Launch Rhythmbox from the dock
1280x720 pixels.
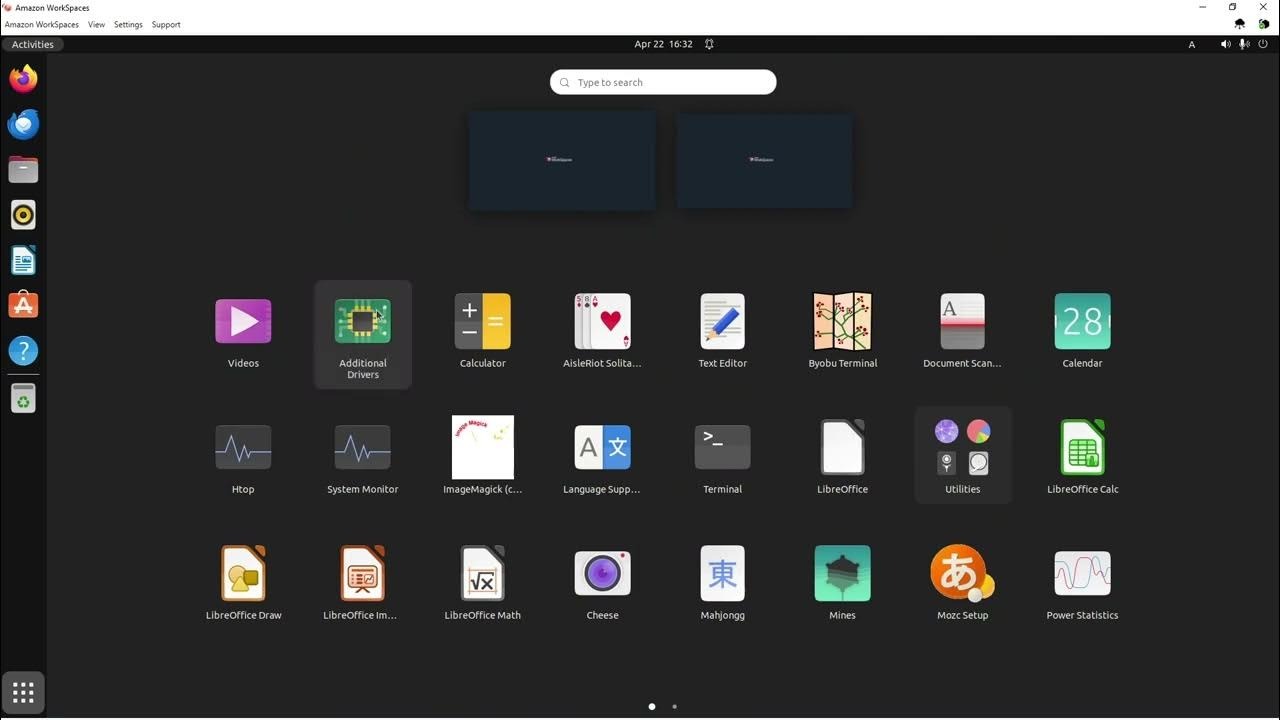click(23, 215)
